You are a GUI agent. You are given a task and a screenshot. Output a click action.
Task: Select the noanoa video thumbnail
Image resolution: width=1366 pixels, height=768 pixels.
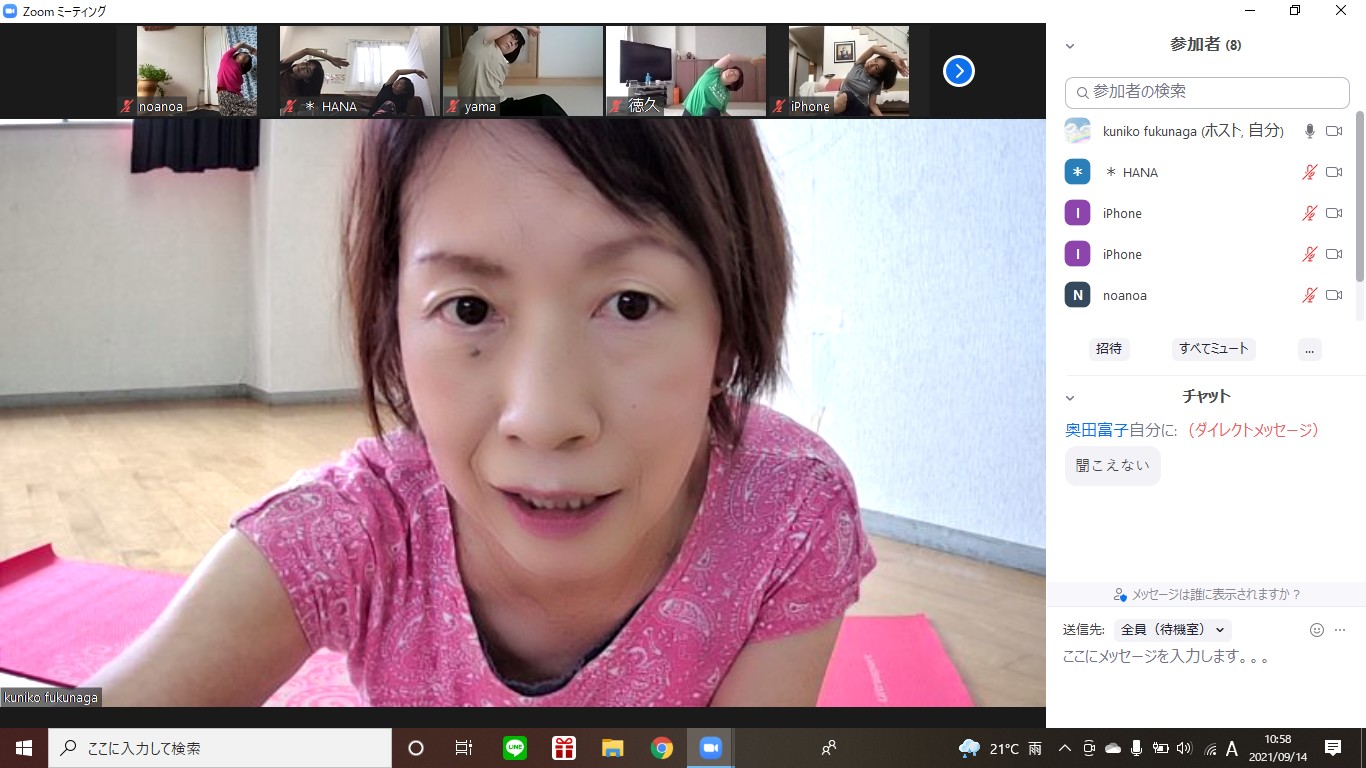(197, 71)
